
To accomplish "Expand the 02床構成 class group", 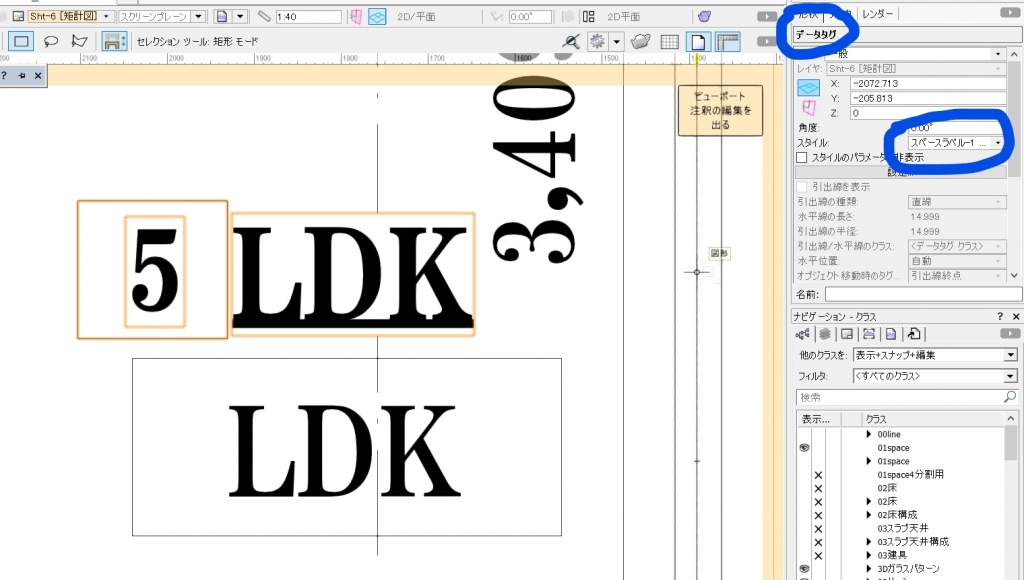I will (x=870, y=514).
